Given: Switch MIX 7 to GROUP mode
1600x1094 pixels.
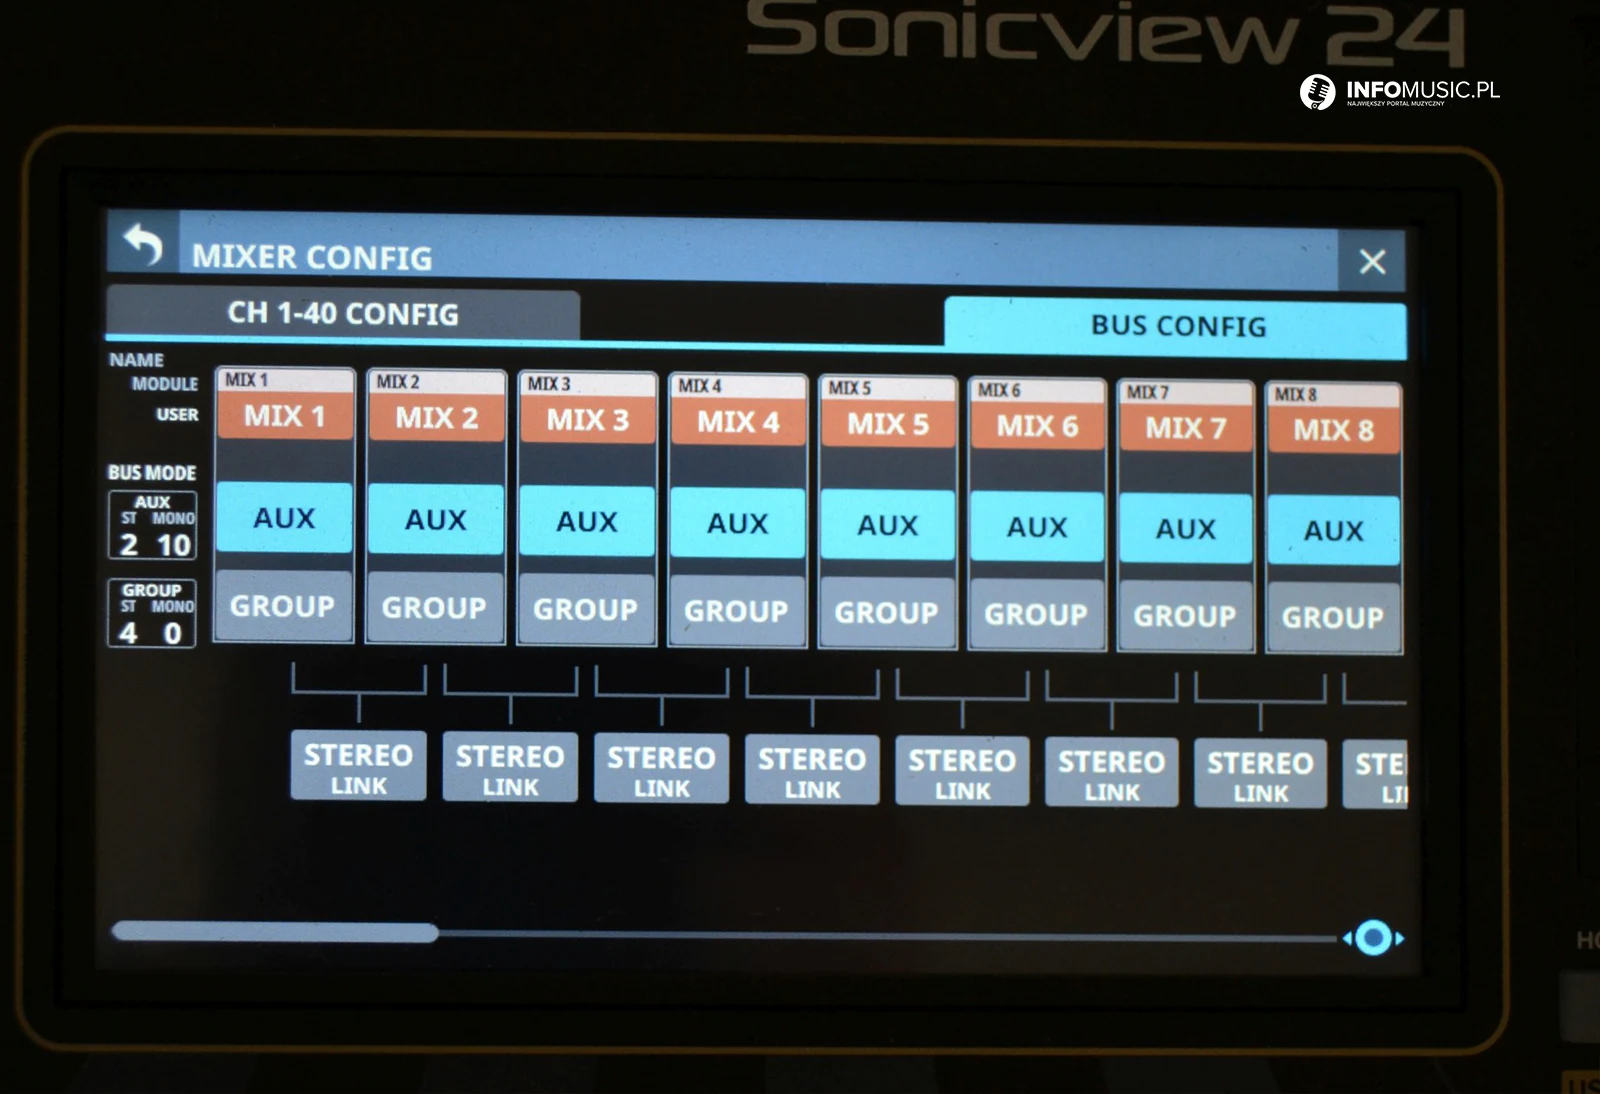Looking at the screenshot, I should pyautogui.click(x=1185, y=617).
